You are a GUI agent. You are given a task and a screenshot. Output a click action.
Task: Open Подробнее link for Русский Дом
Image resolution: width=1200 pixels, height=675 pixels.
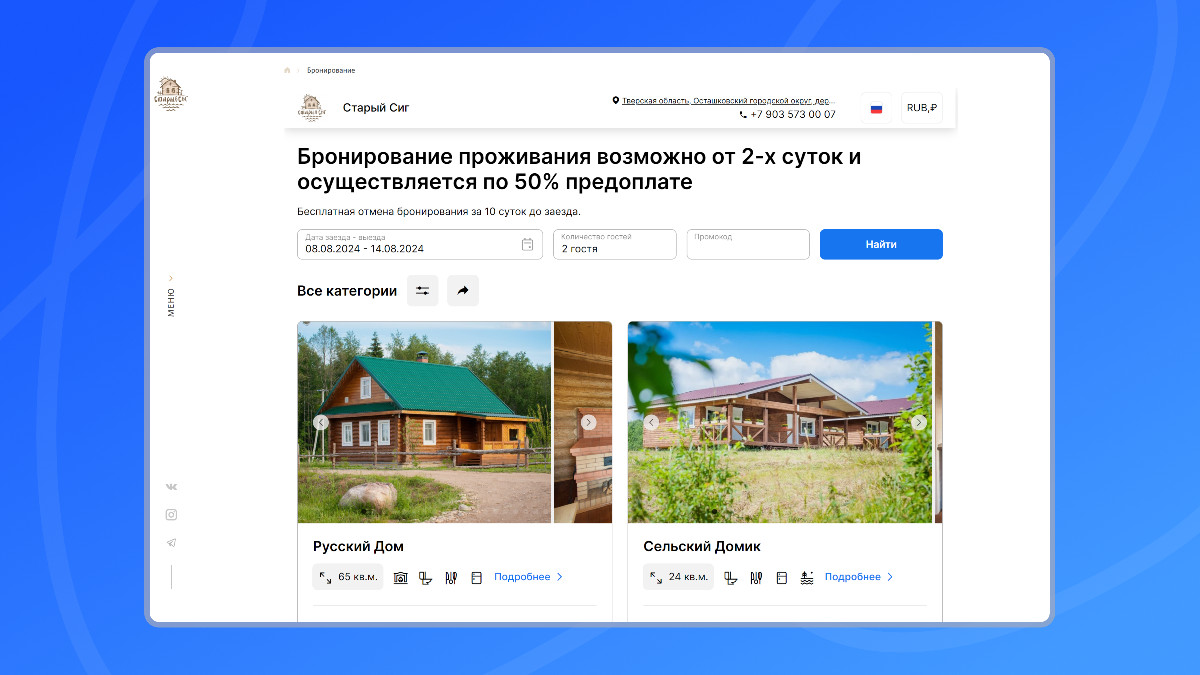point(529,577)
